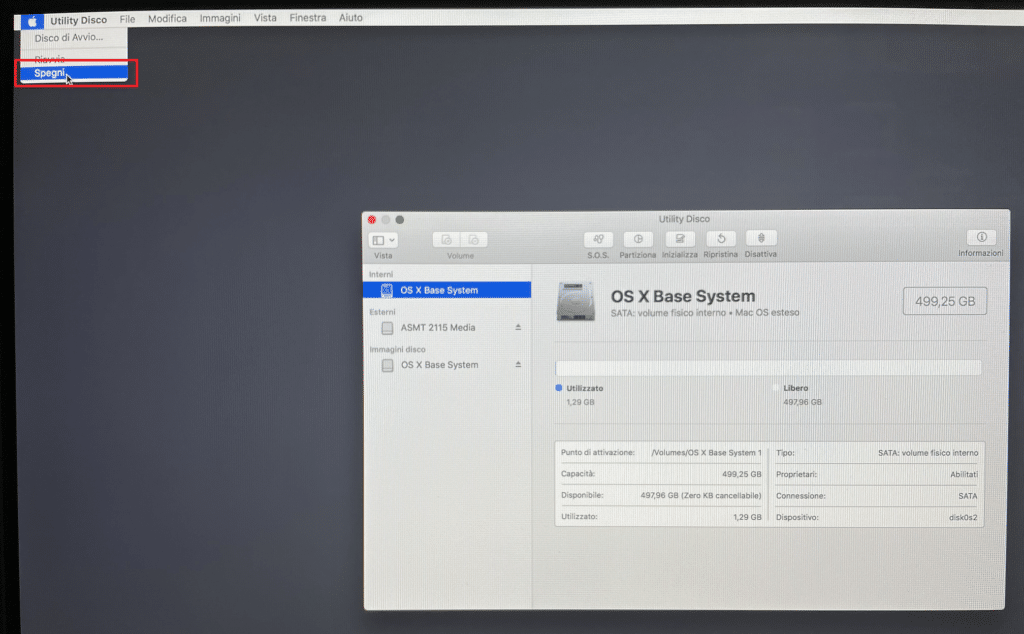The height and width of the screenshot is (634, 1024).
Task: Click the Interni sidebar header
Action: (x=381, y=274)
